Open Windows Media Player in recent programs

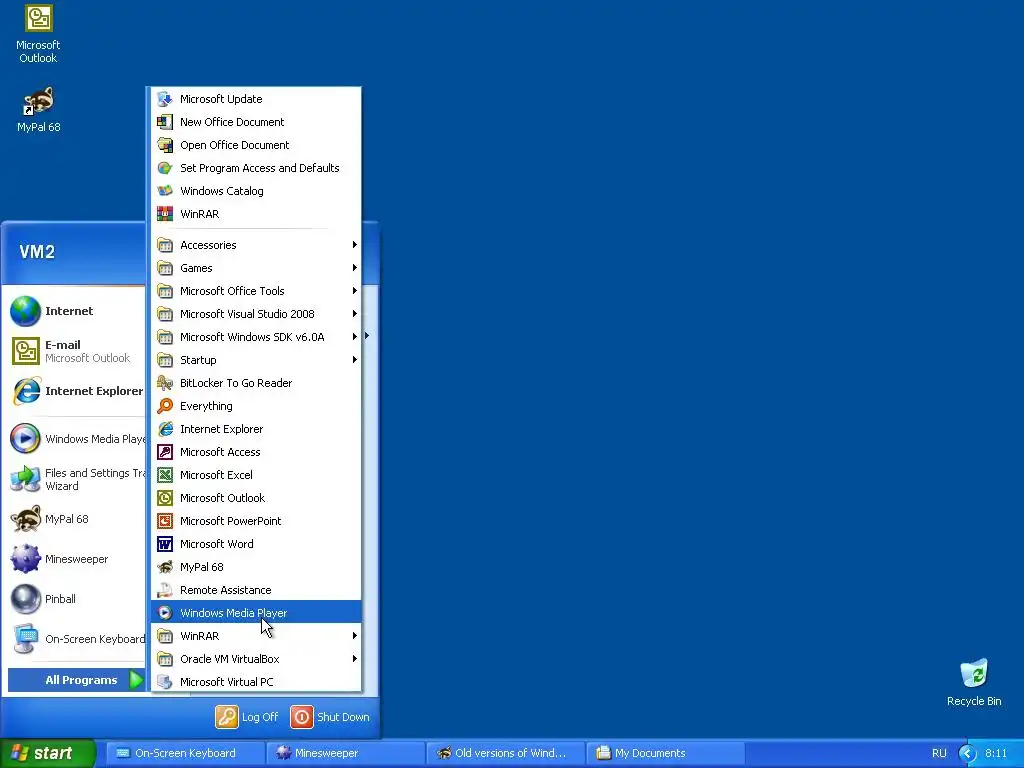pos(77,439)
